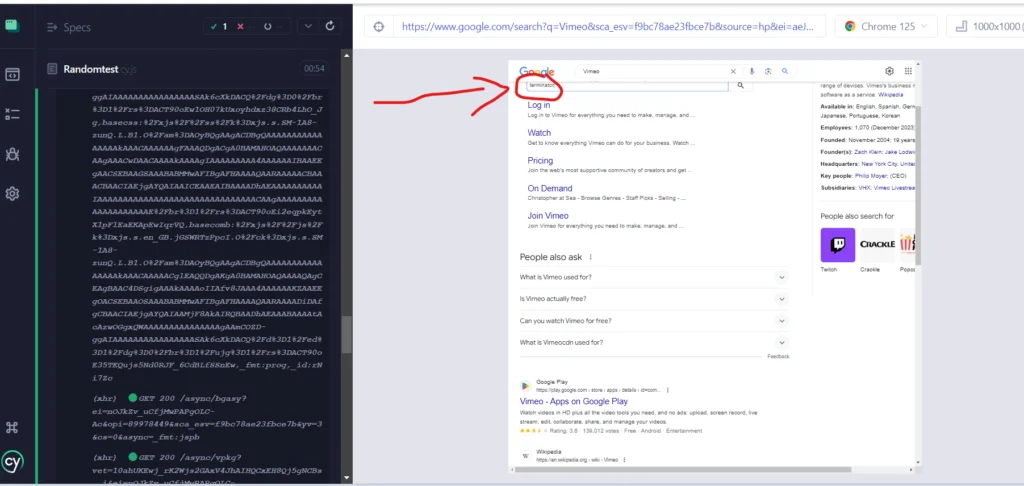This screenshot has height=486, width=1024.
Task: Click the spec file document icon
Action: coord(52,69)
